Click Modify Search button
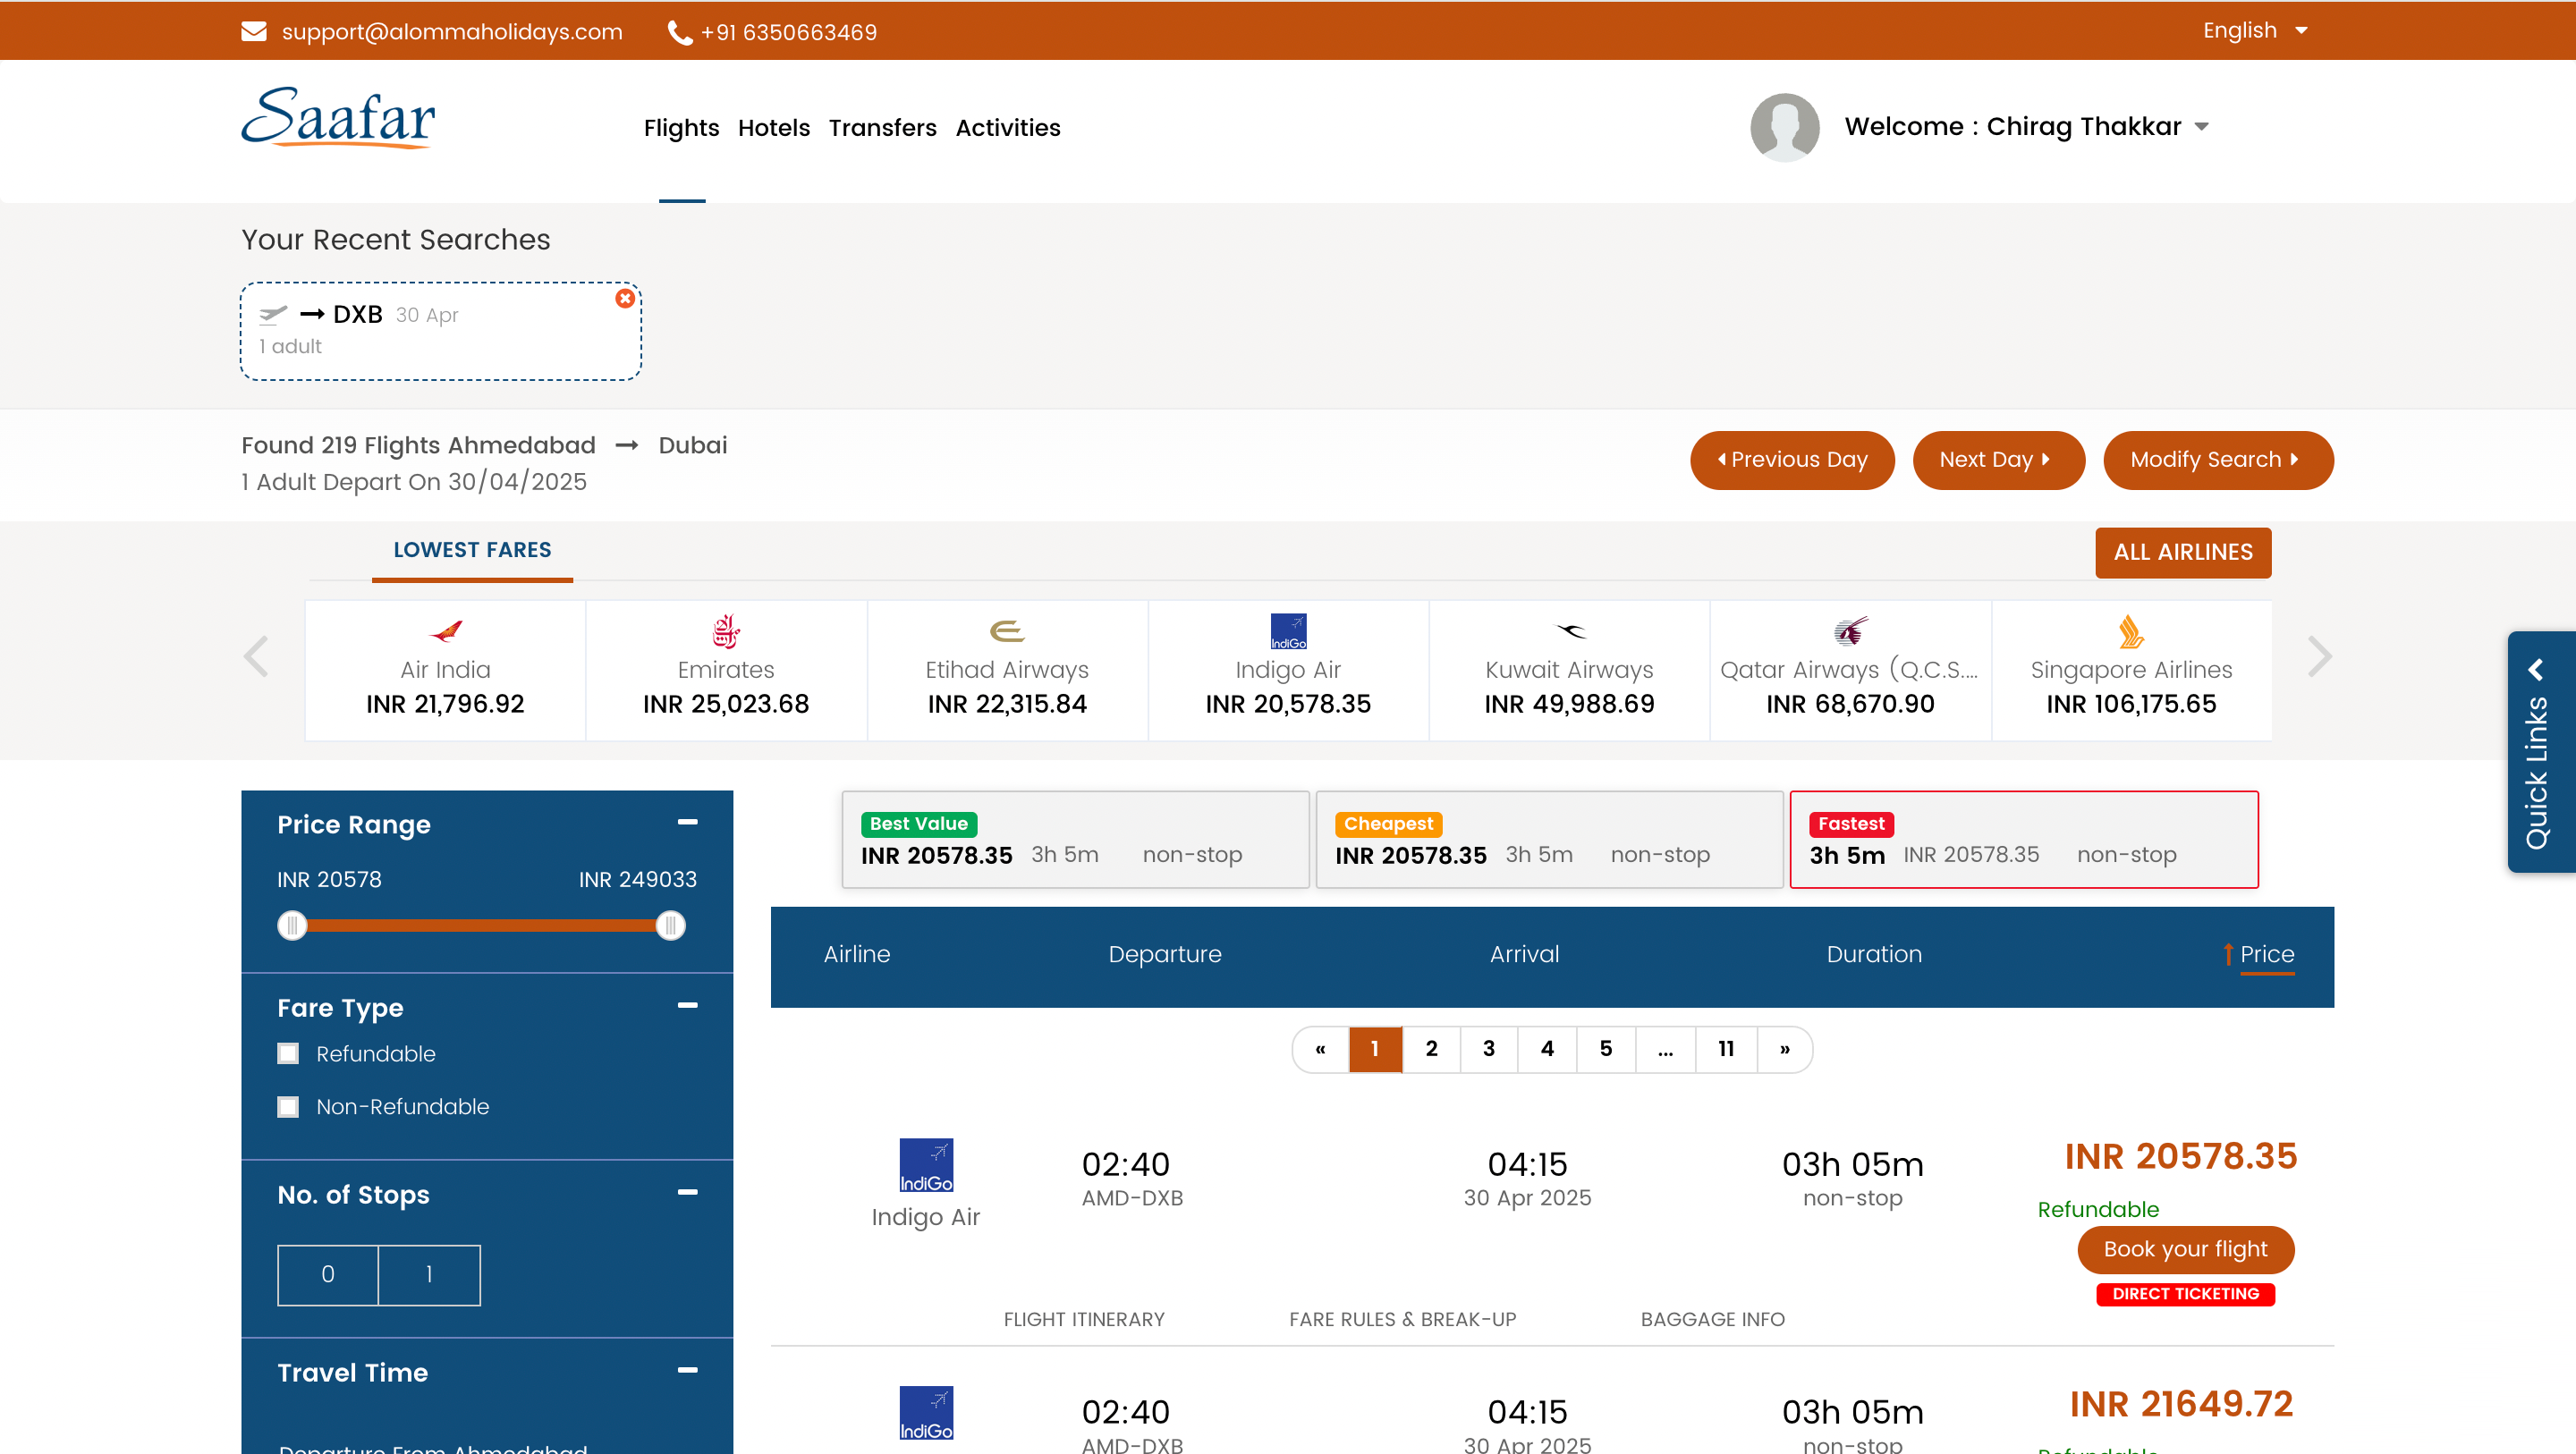 (2218, 460)
